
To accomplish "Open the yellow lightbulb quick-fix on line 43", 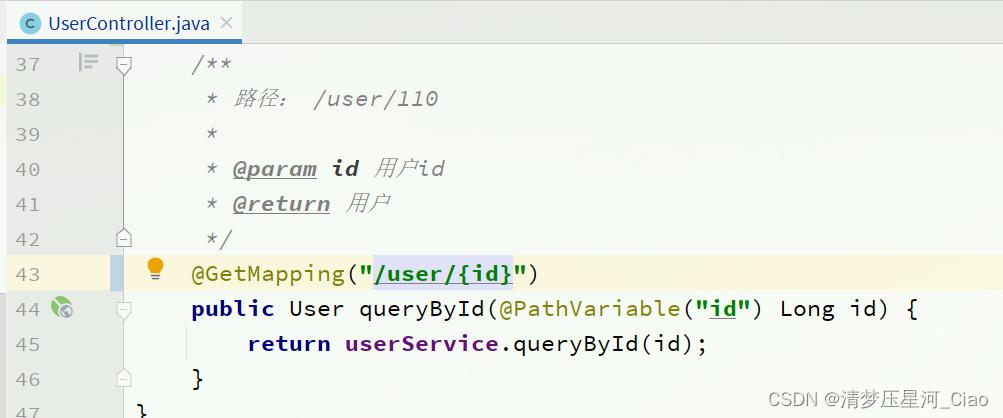I will (155, 269).
